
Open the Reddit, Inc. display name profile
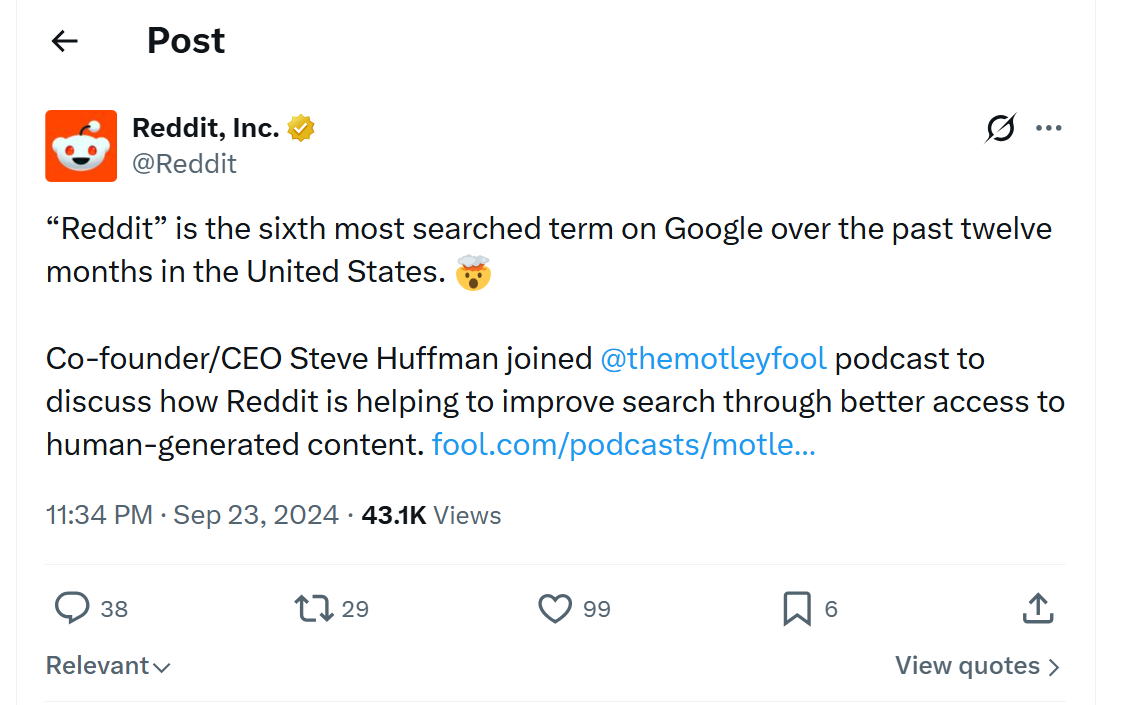[x=206, y=128]
